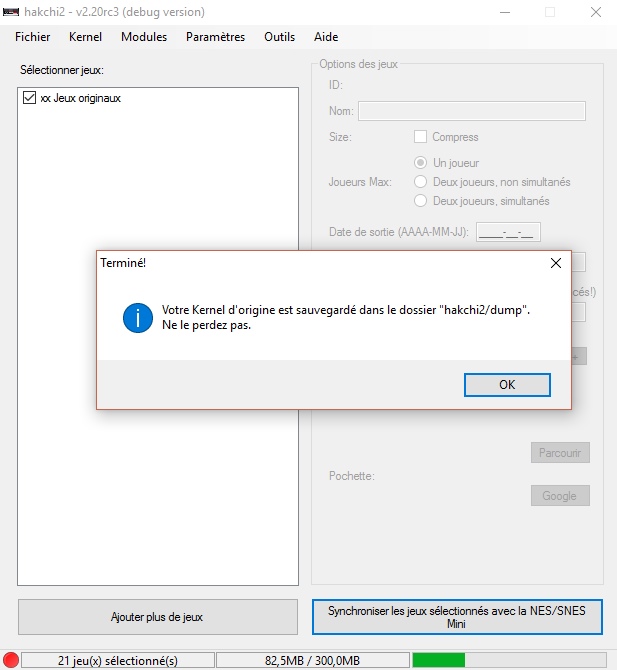Click the red connection status indicator
The height and width of the screenshot is (670, 617).
[x=11, y=660]
